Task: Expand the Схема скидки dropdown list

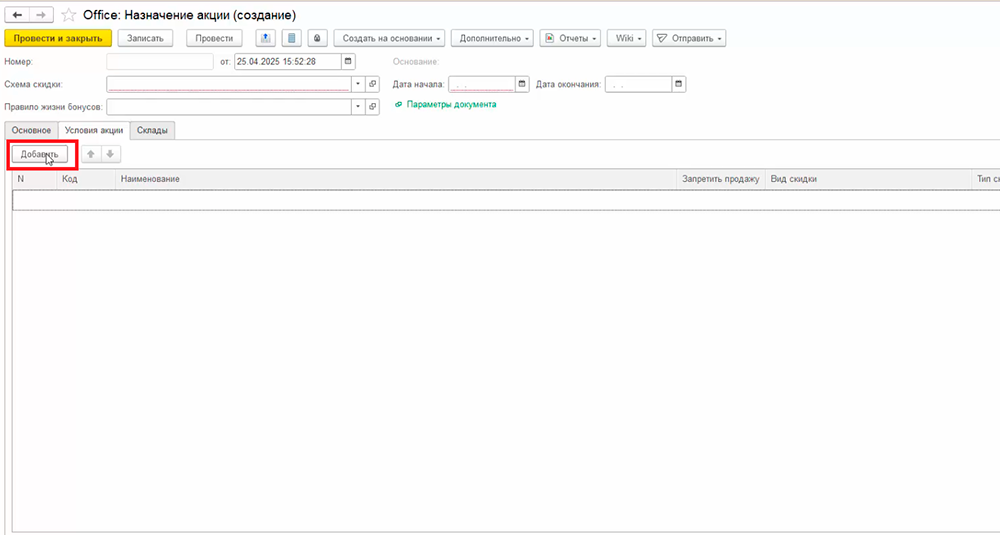Action: pyautogui.click(x=357, y=84)
